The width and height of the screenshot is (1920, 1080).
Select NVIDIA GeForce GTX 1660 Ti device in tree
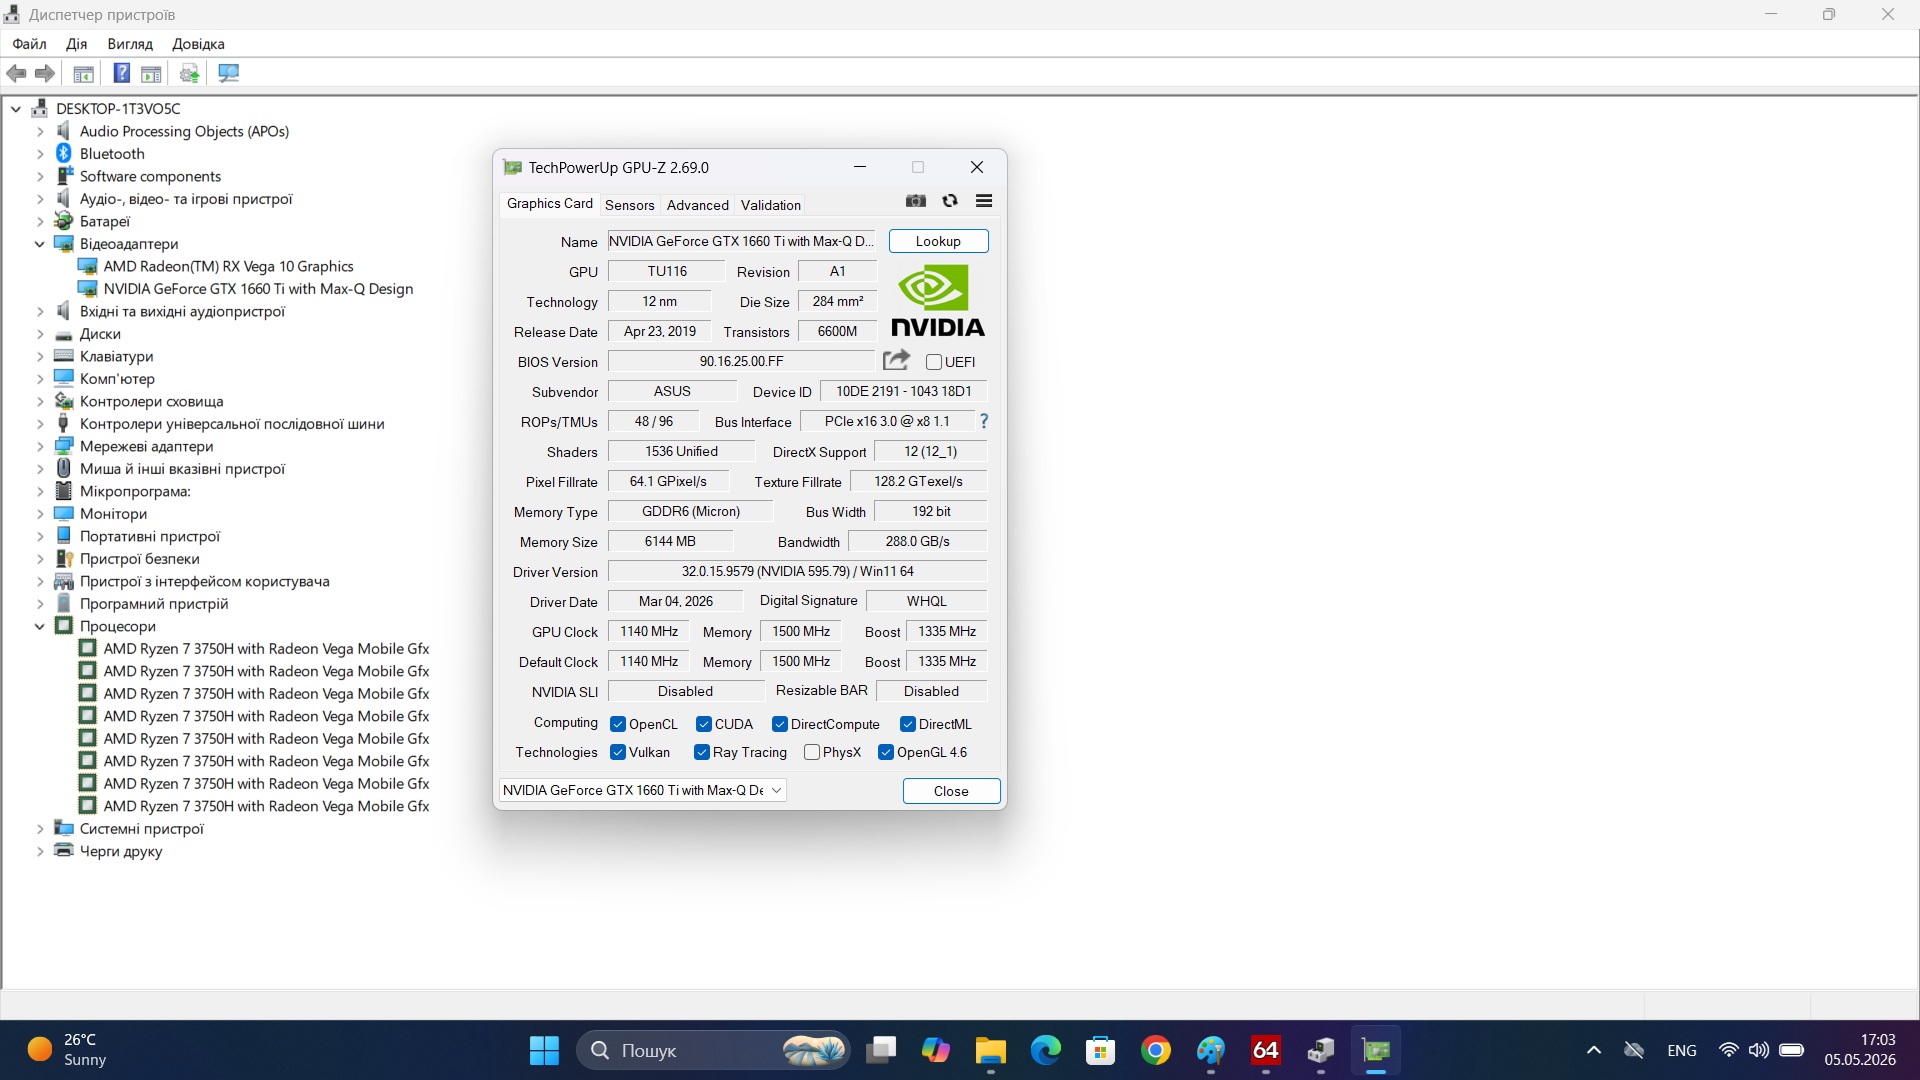[258, 289]
